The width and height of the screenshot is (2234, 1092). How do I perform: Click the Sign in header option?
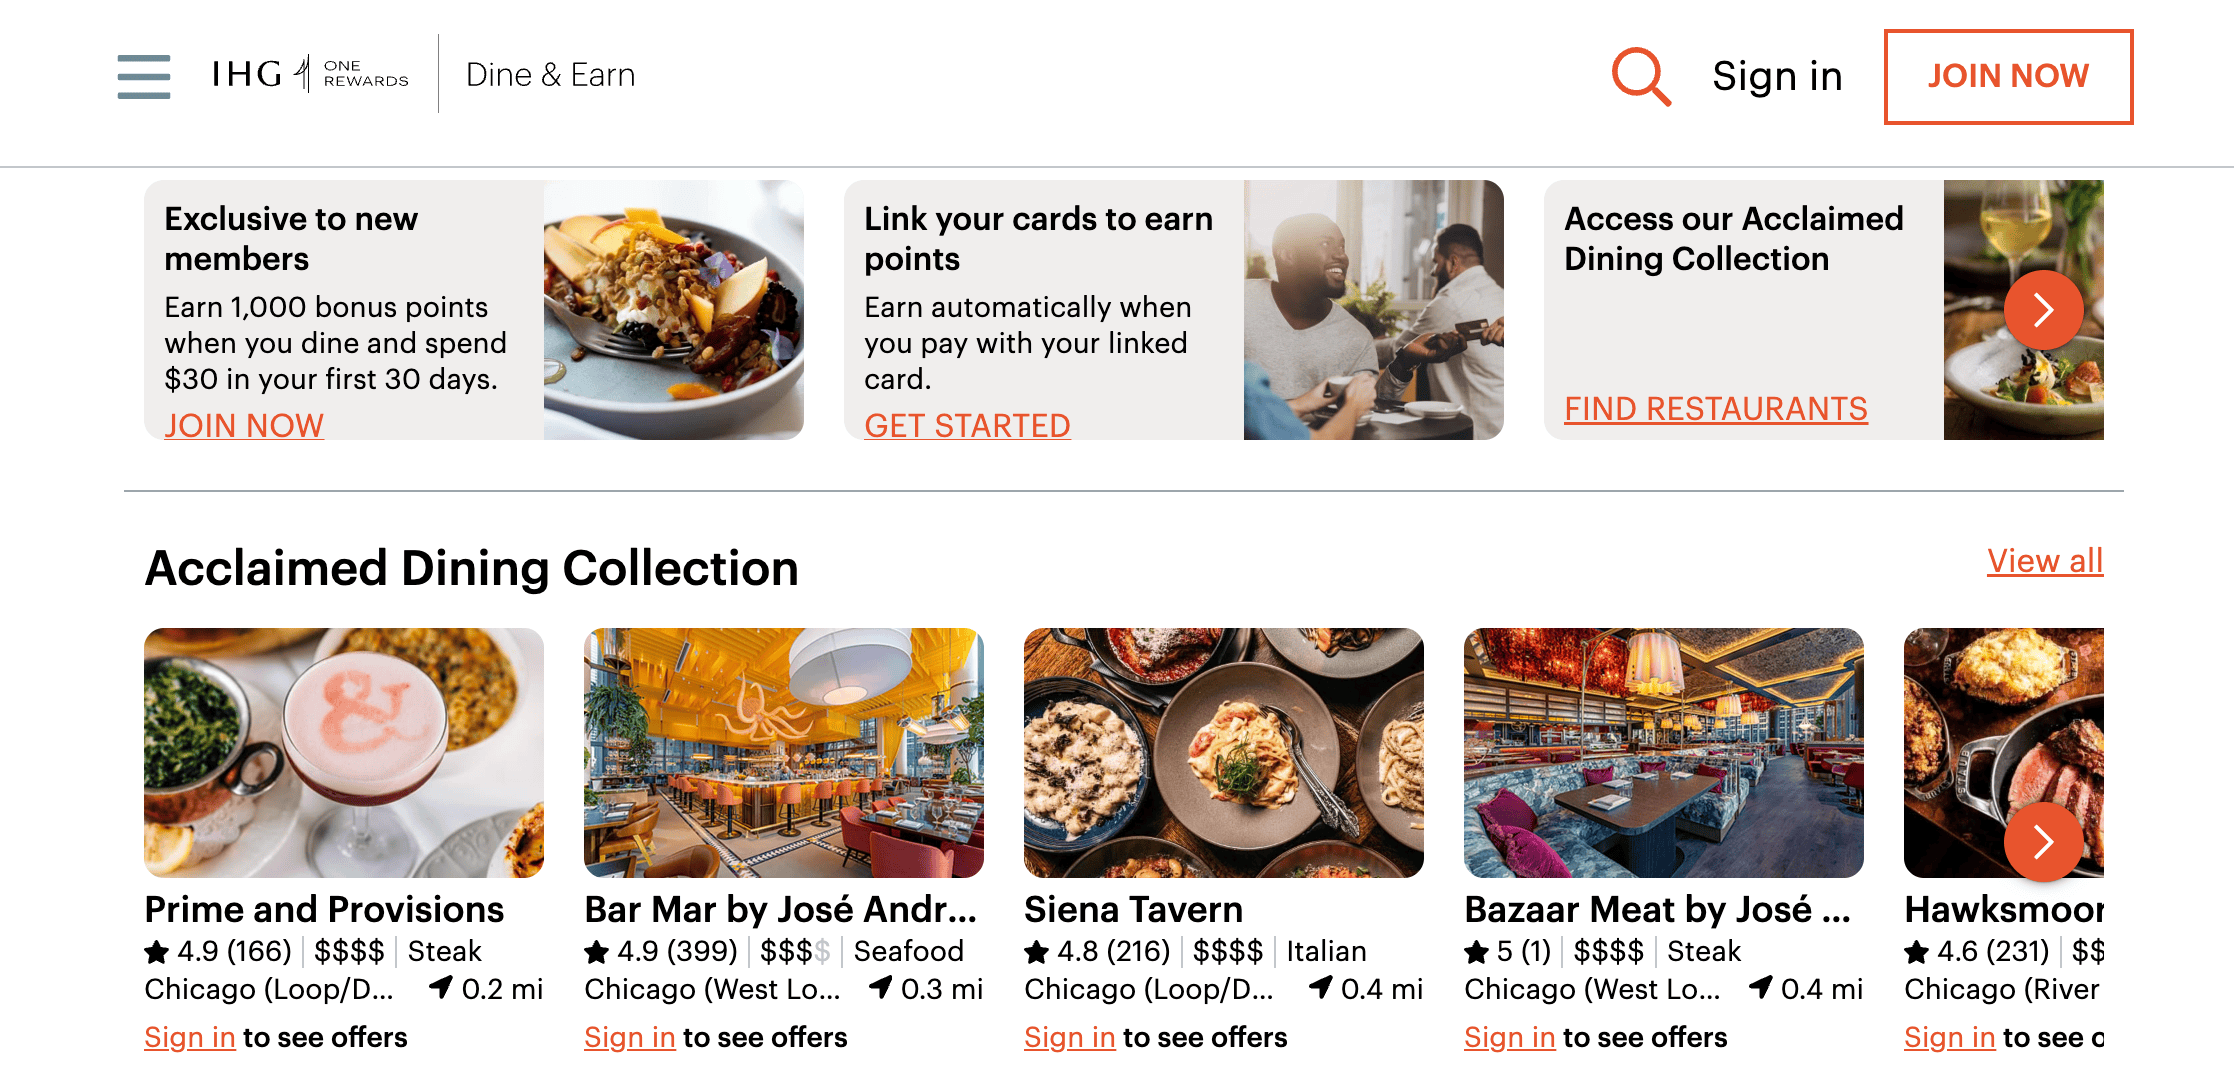(1777, 75)
